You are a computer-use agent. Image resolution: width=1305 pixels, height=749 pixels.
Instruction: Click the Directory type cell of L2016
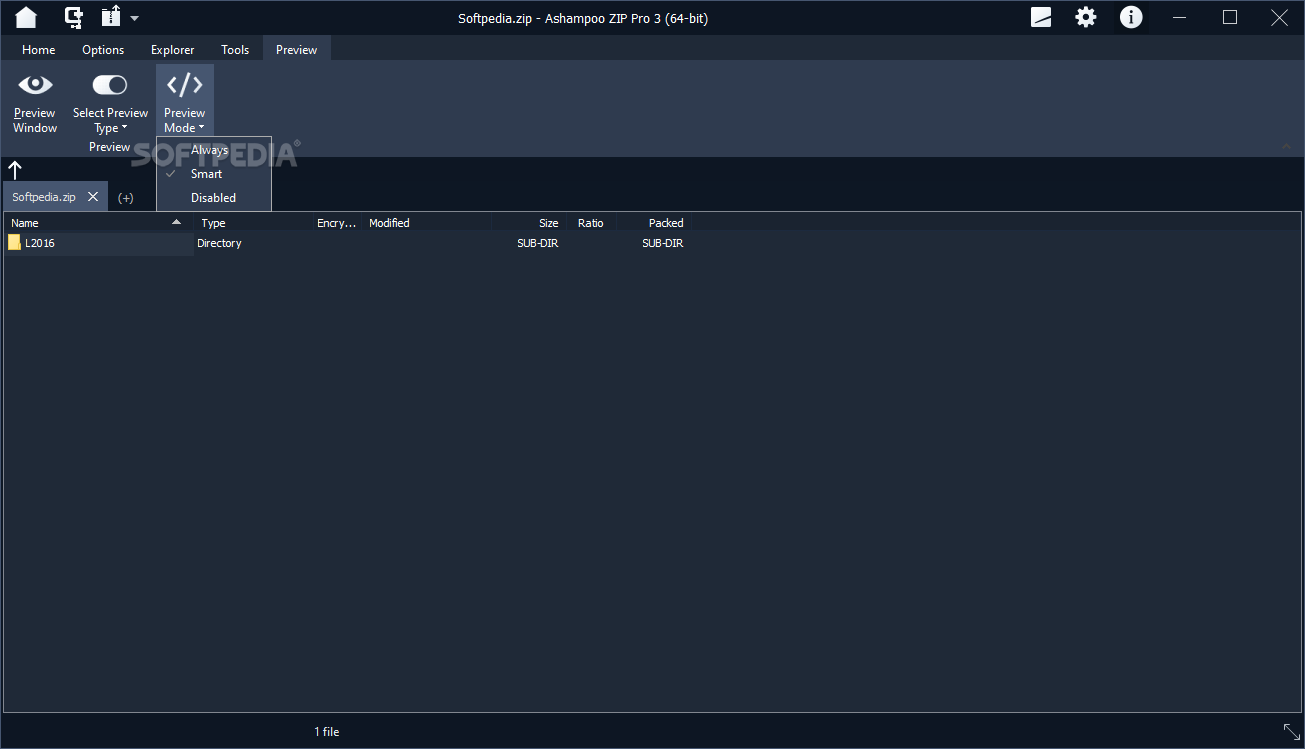coord(219,243)
